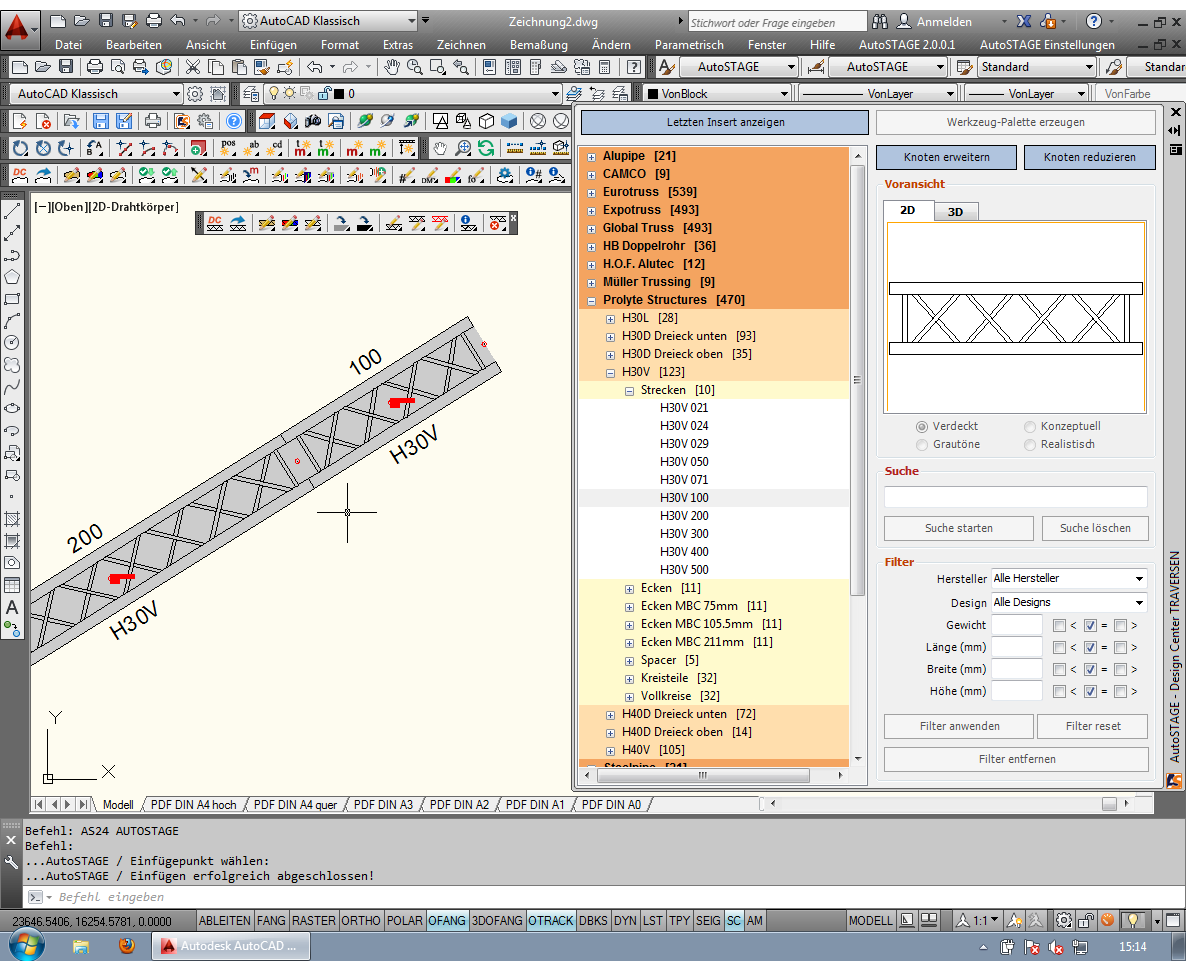The width and height of the screenshot is (1186, 961).
Task: Click the Cut scissors icon
Action: click(191, 67)
